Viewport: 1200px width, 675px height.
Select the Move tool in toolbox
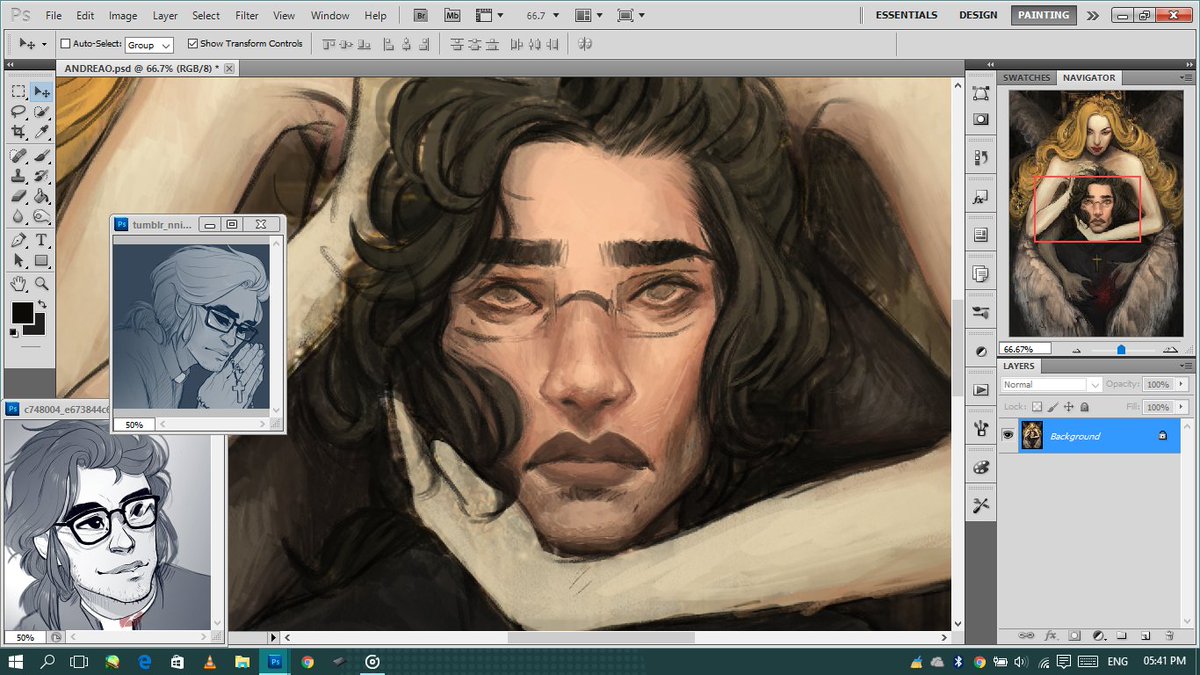click(x=42, y=92)
